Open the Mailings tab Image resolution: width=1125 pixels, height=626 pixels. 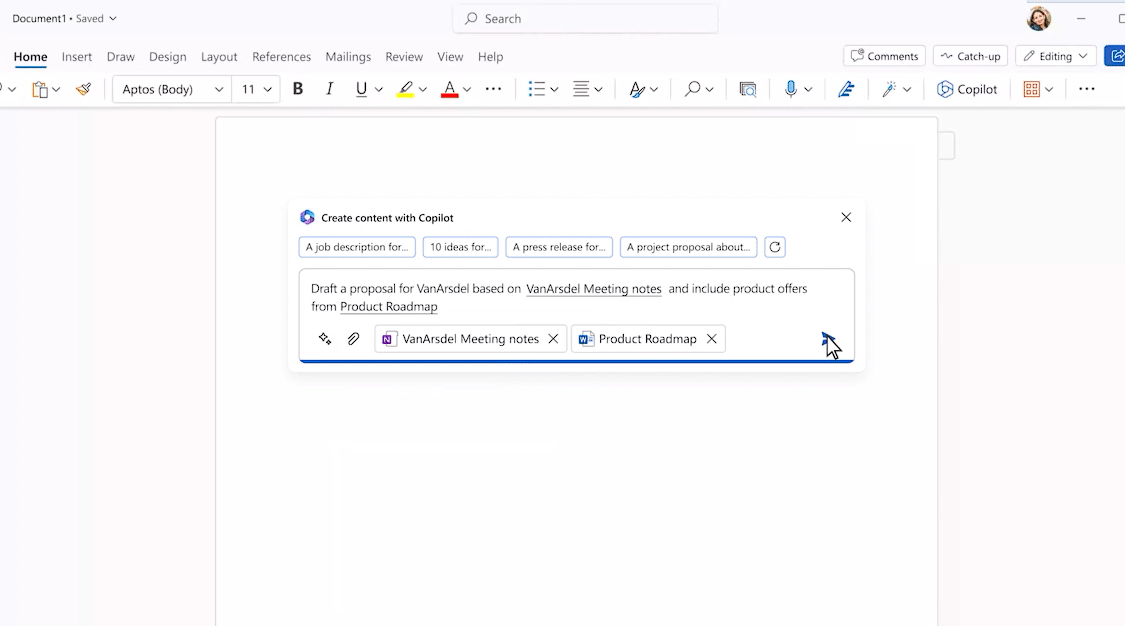(348, 57)
